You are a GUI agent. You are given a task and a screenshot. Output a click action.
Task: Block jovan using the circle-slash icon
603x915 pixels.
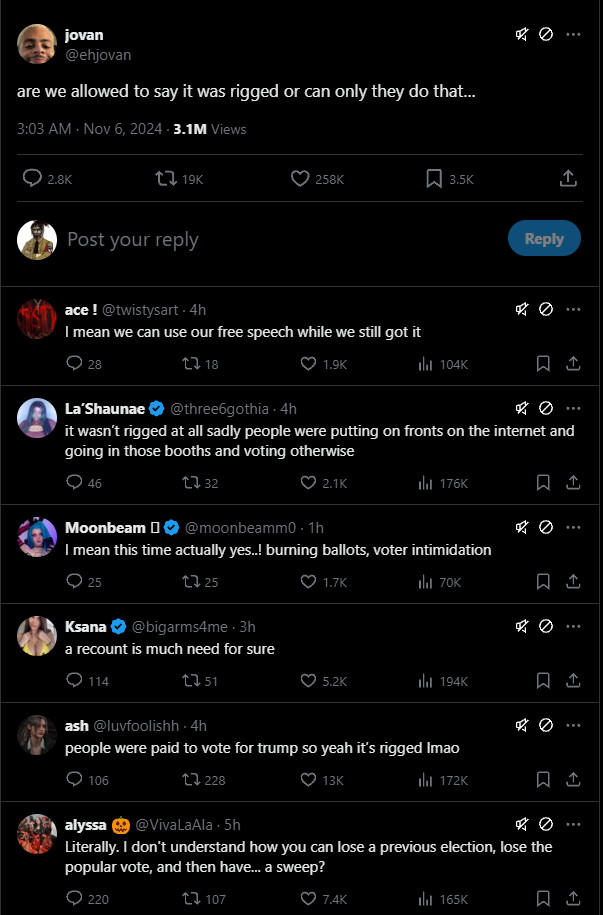[546, 34]
